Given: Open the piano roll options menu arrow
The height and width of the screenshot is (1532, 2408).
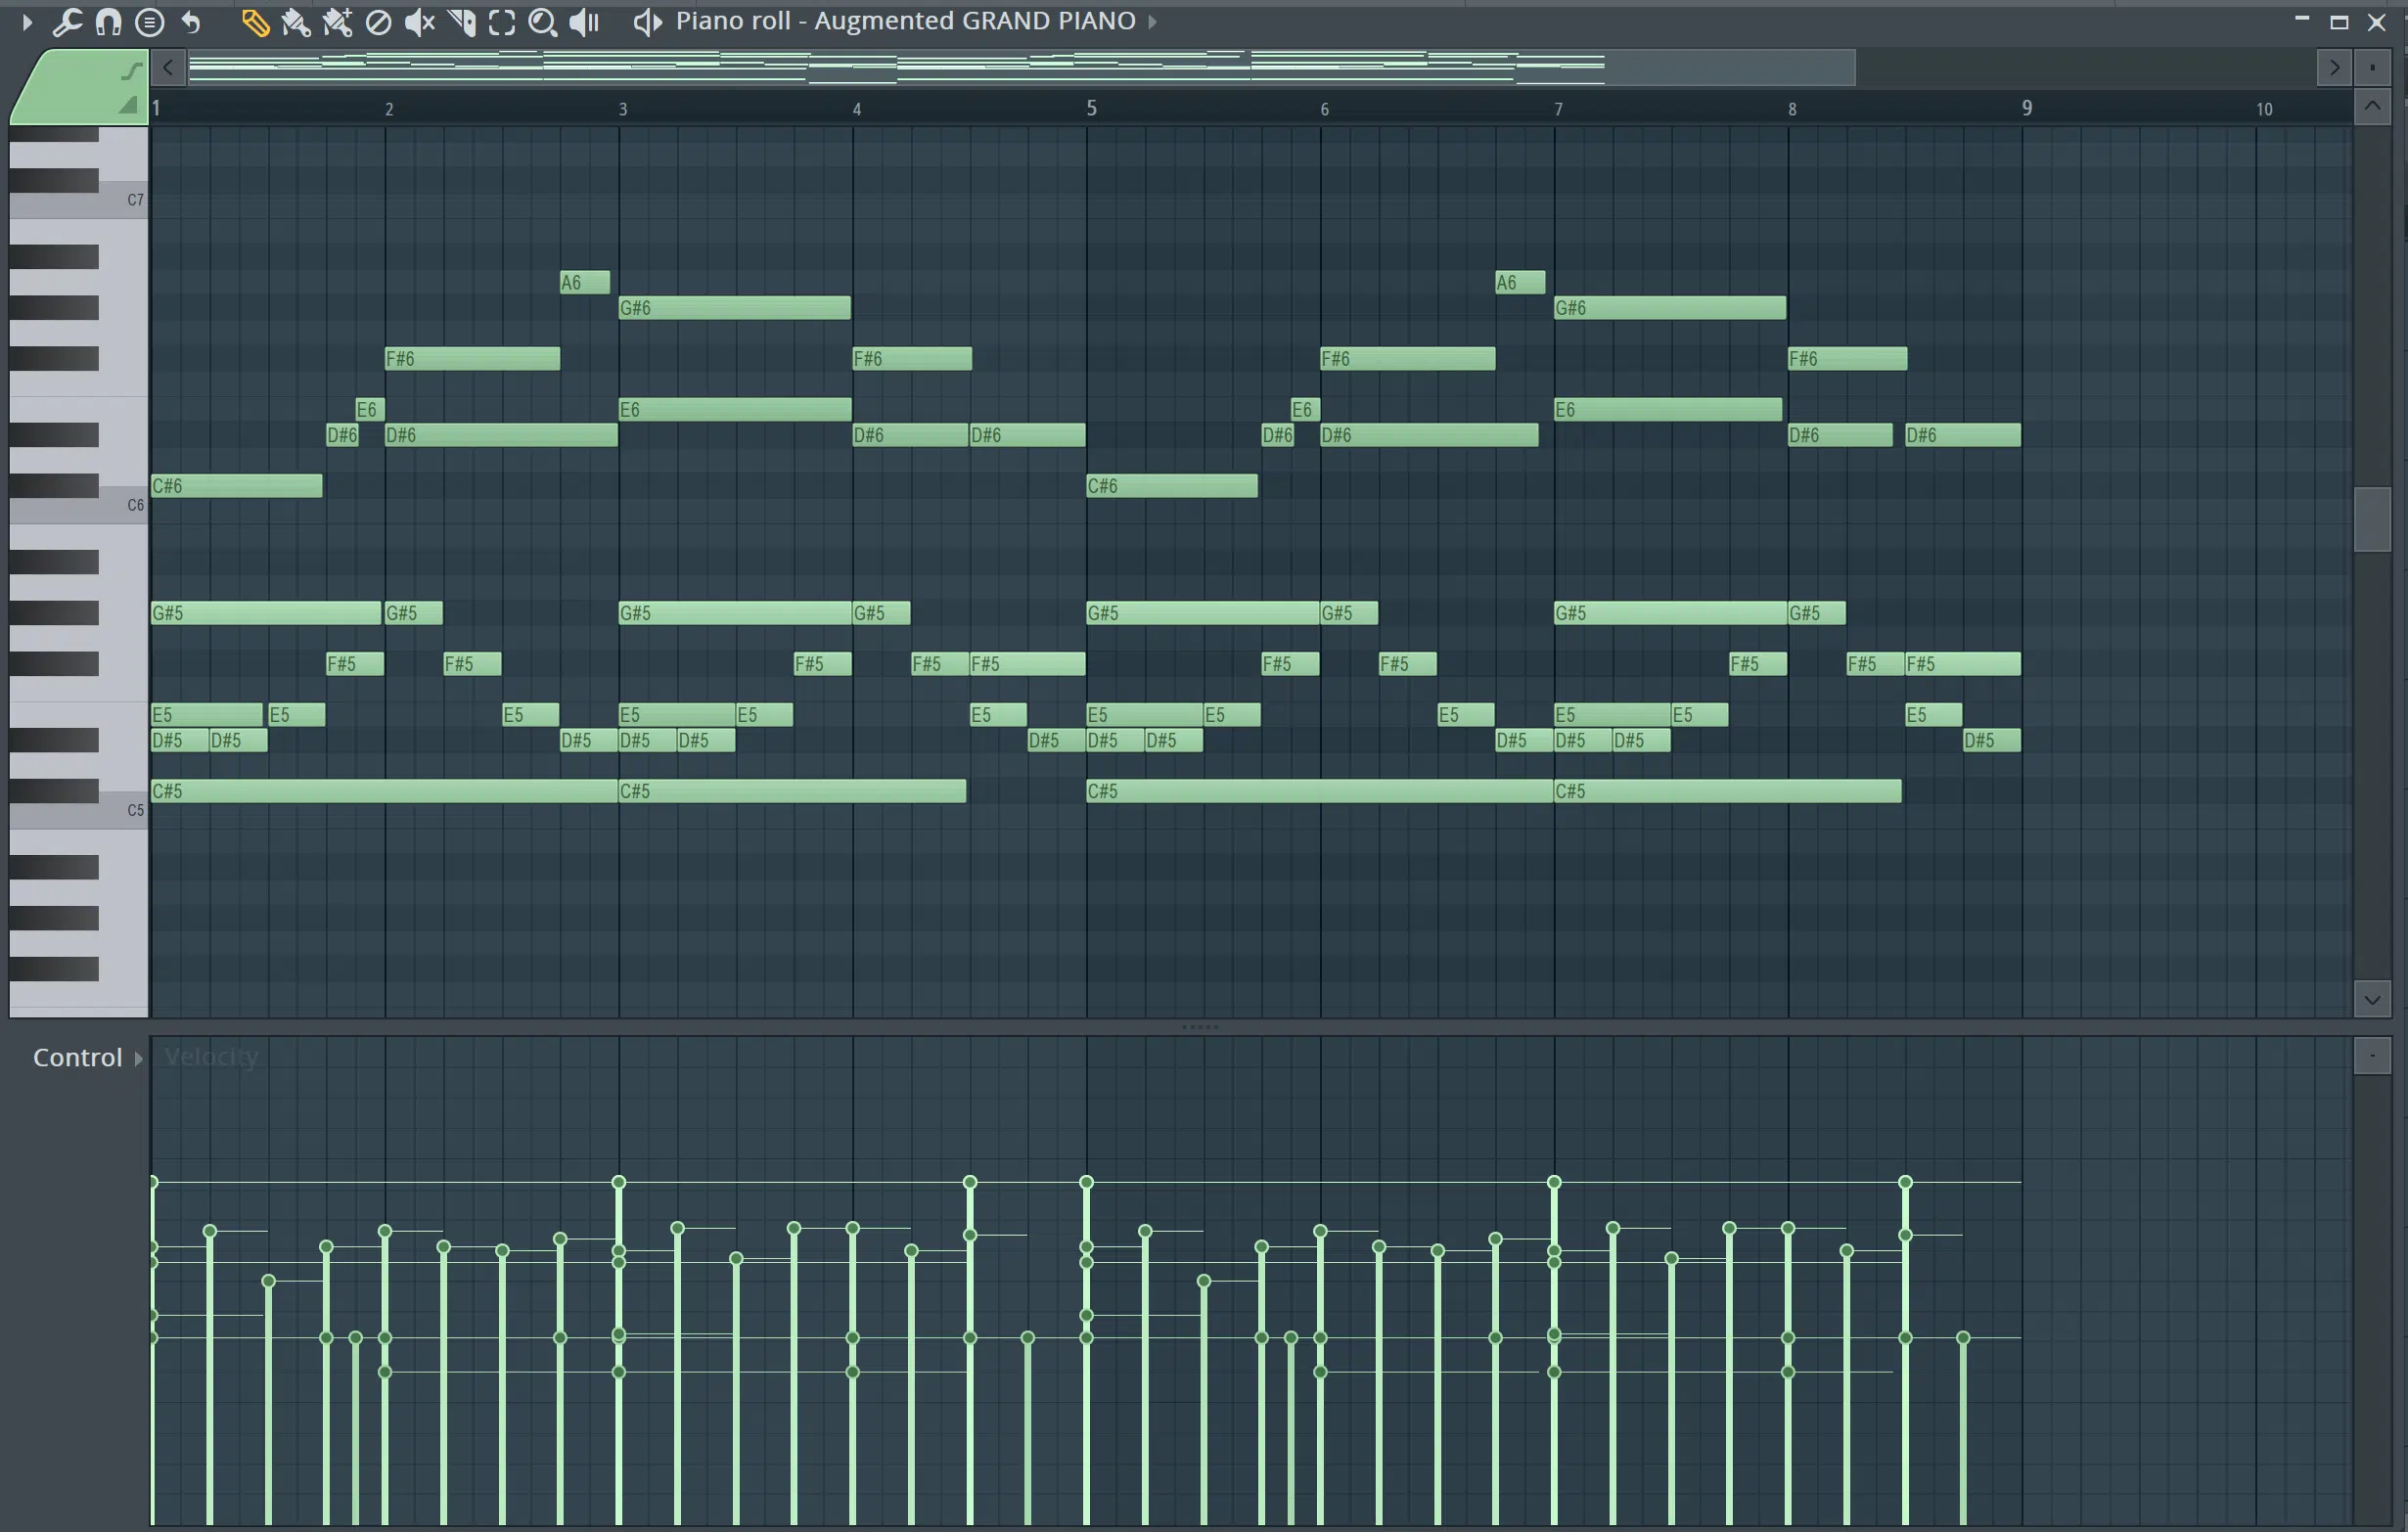Looking at the screenshot, I should 27,21.
